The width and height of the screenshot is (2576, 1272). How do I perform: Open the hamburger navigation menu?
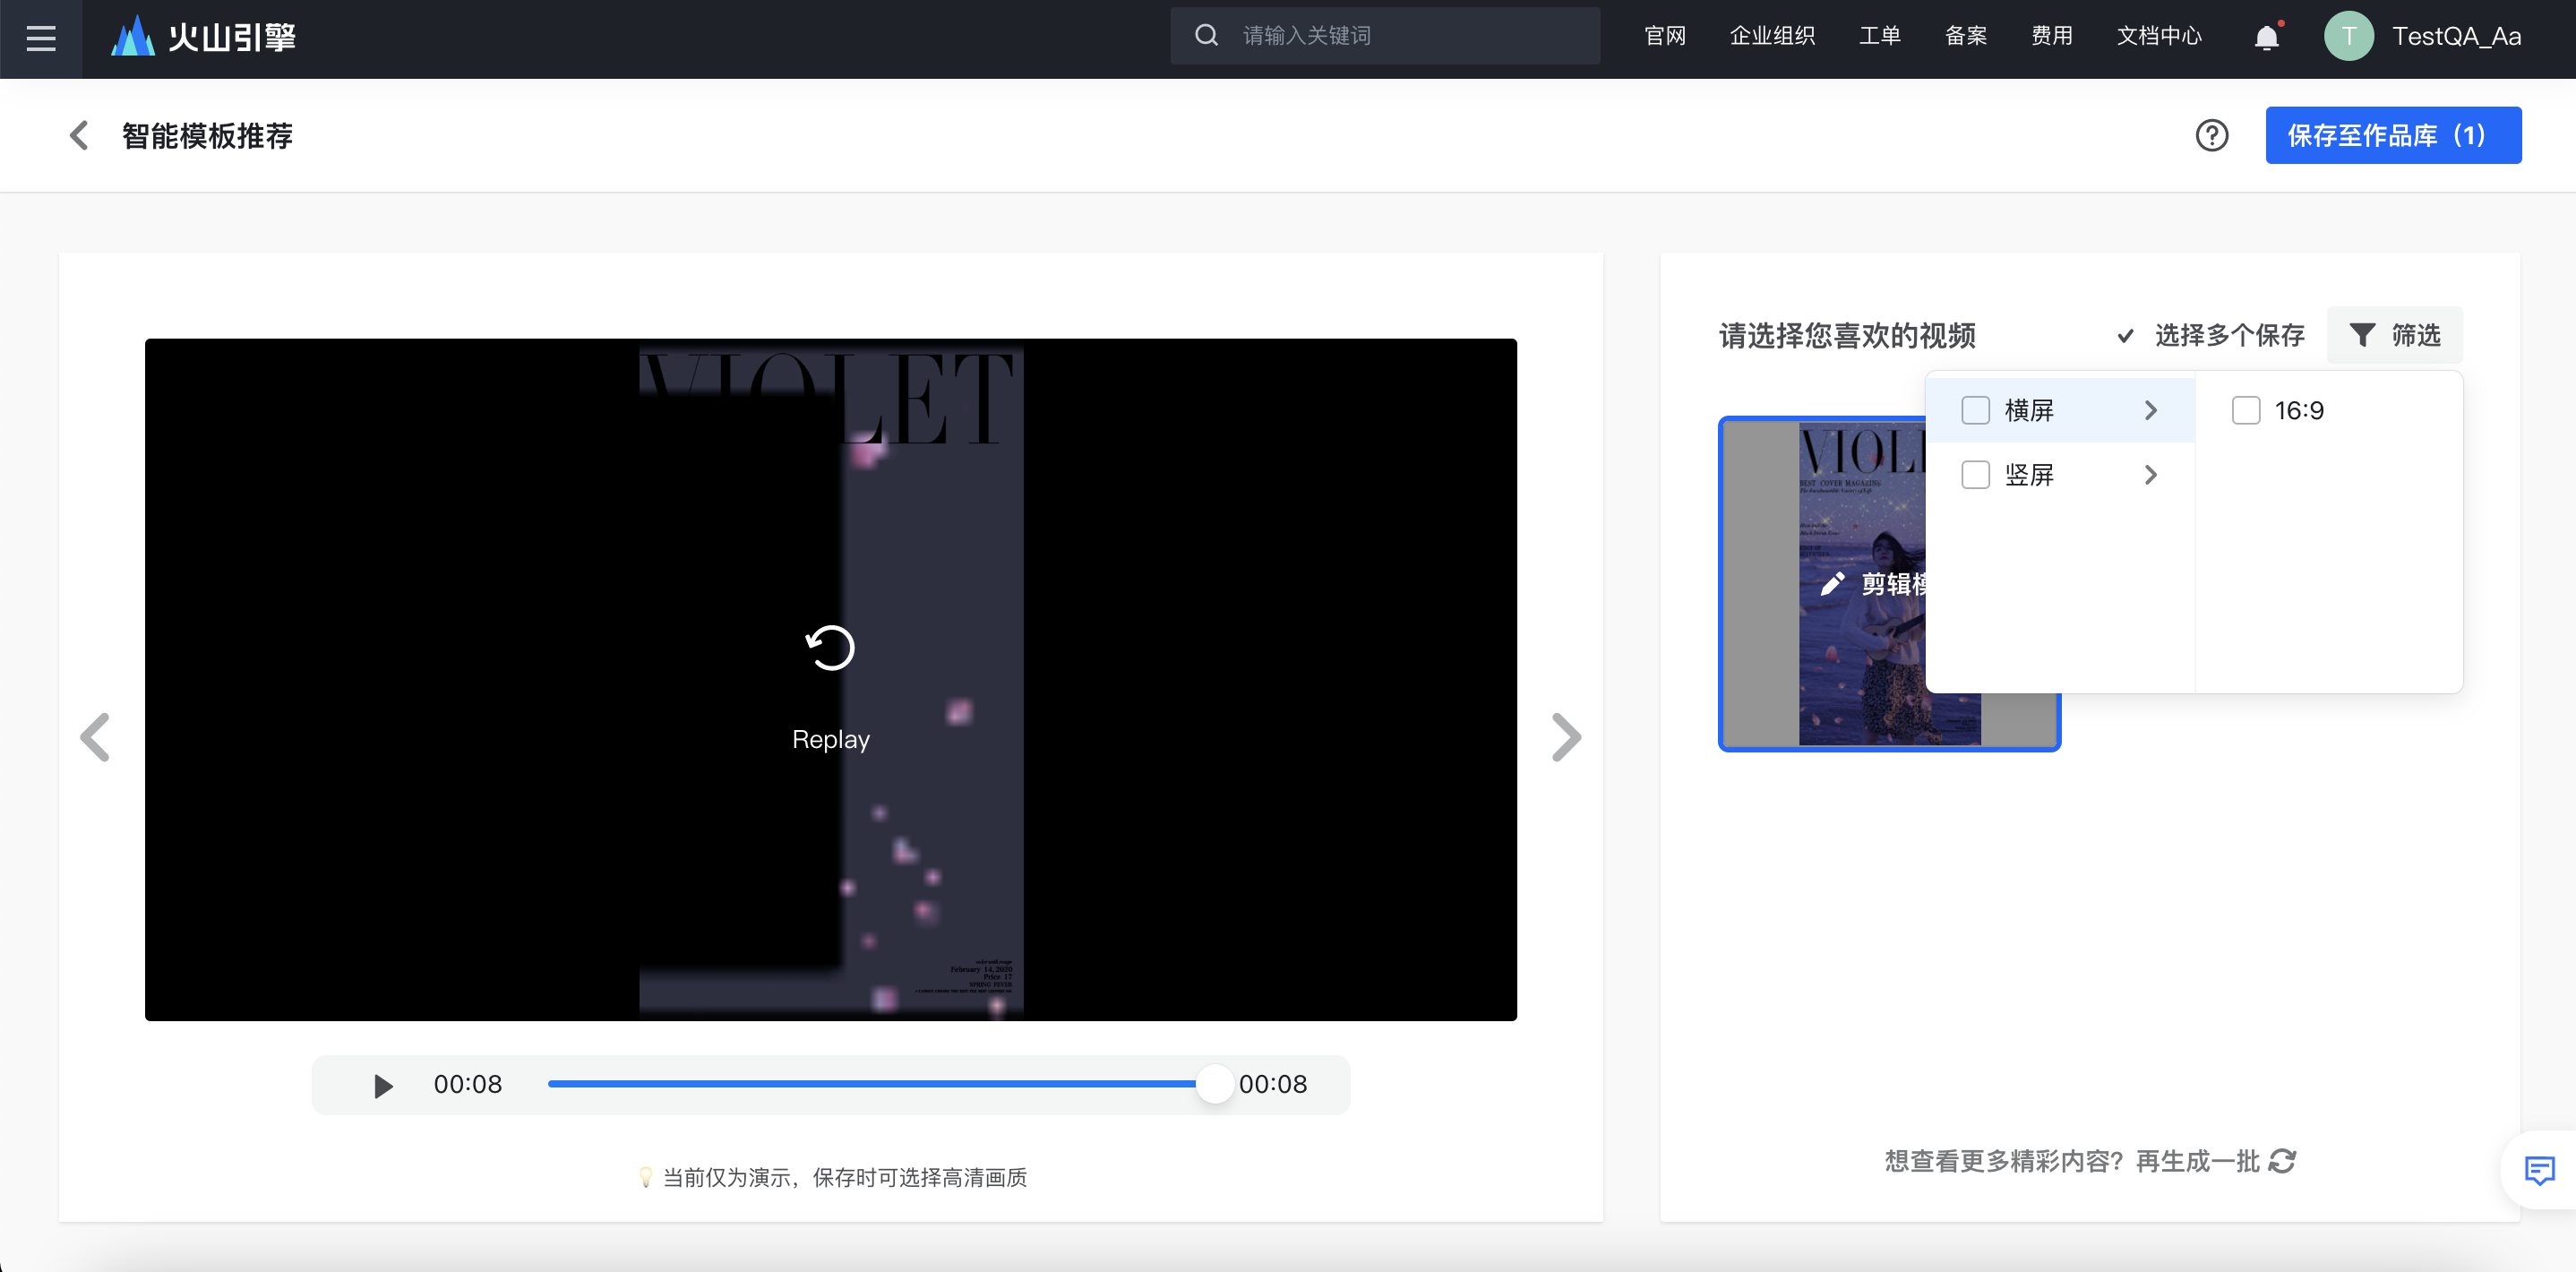pyautogui.click(x=41, y=38)
